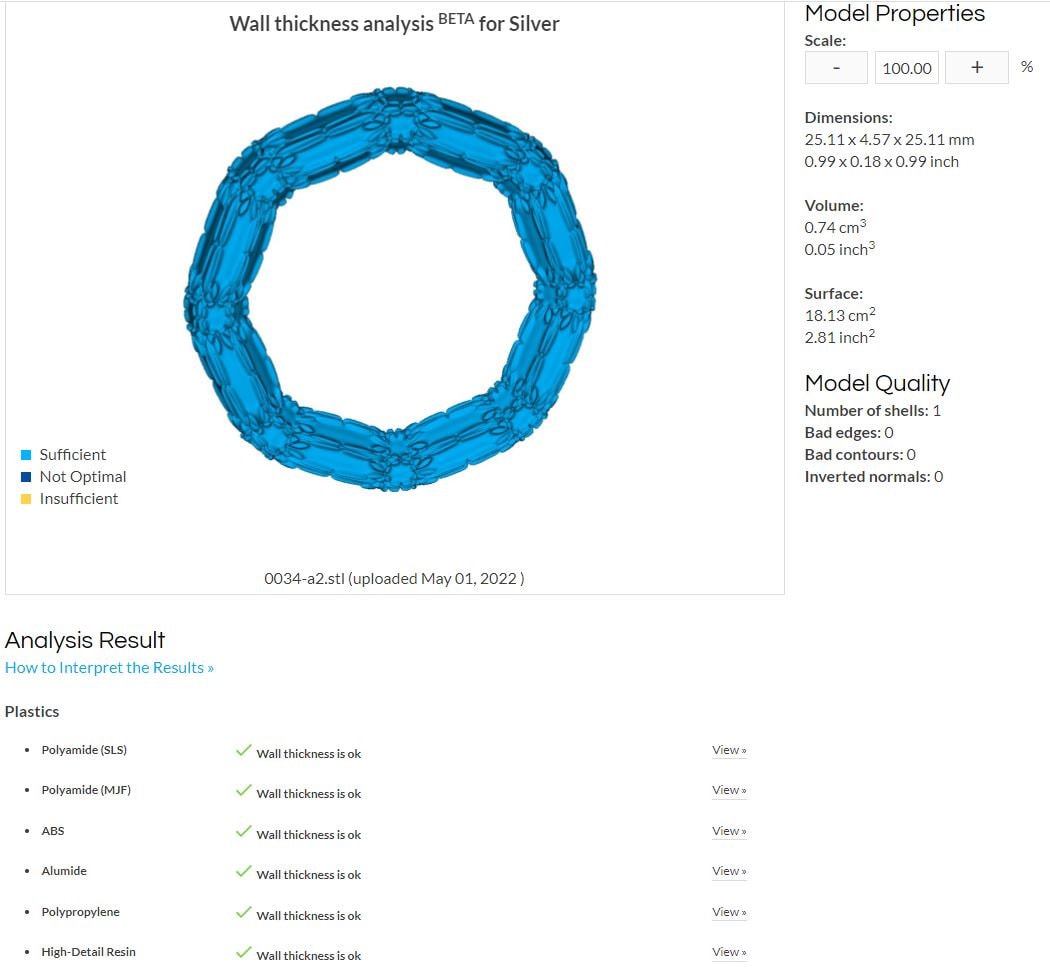Image resolution: width=1050 pixels, height=969 pixels.
Task: Open View link for Alumide
Action: tap(729, 871)
